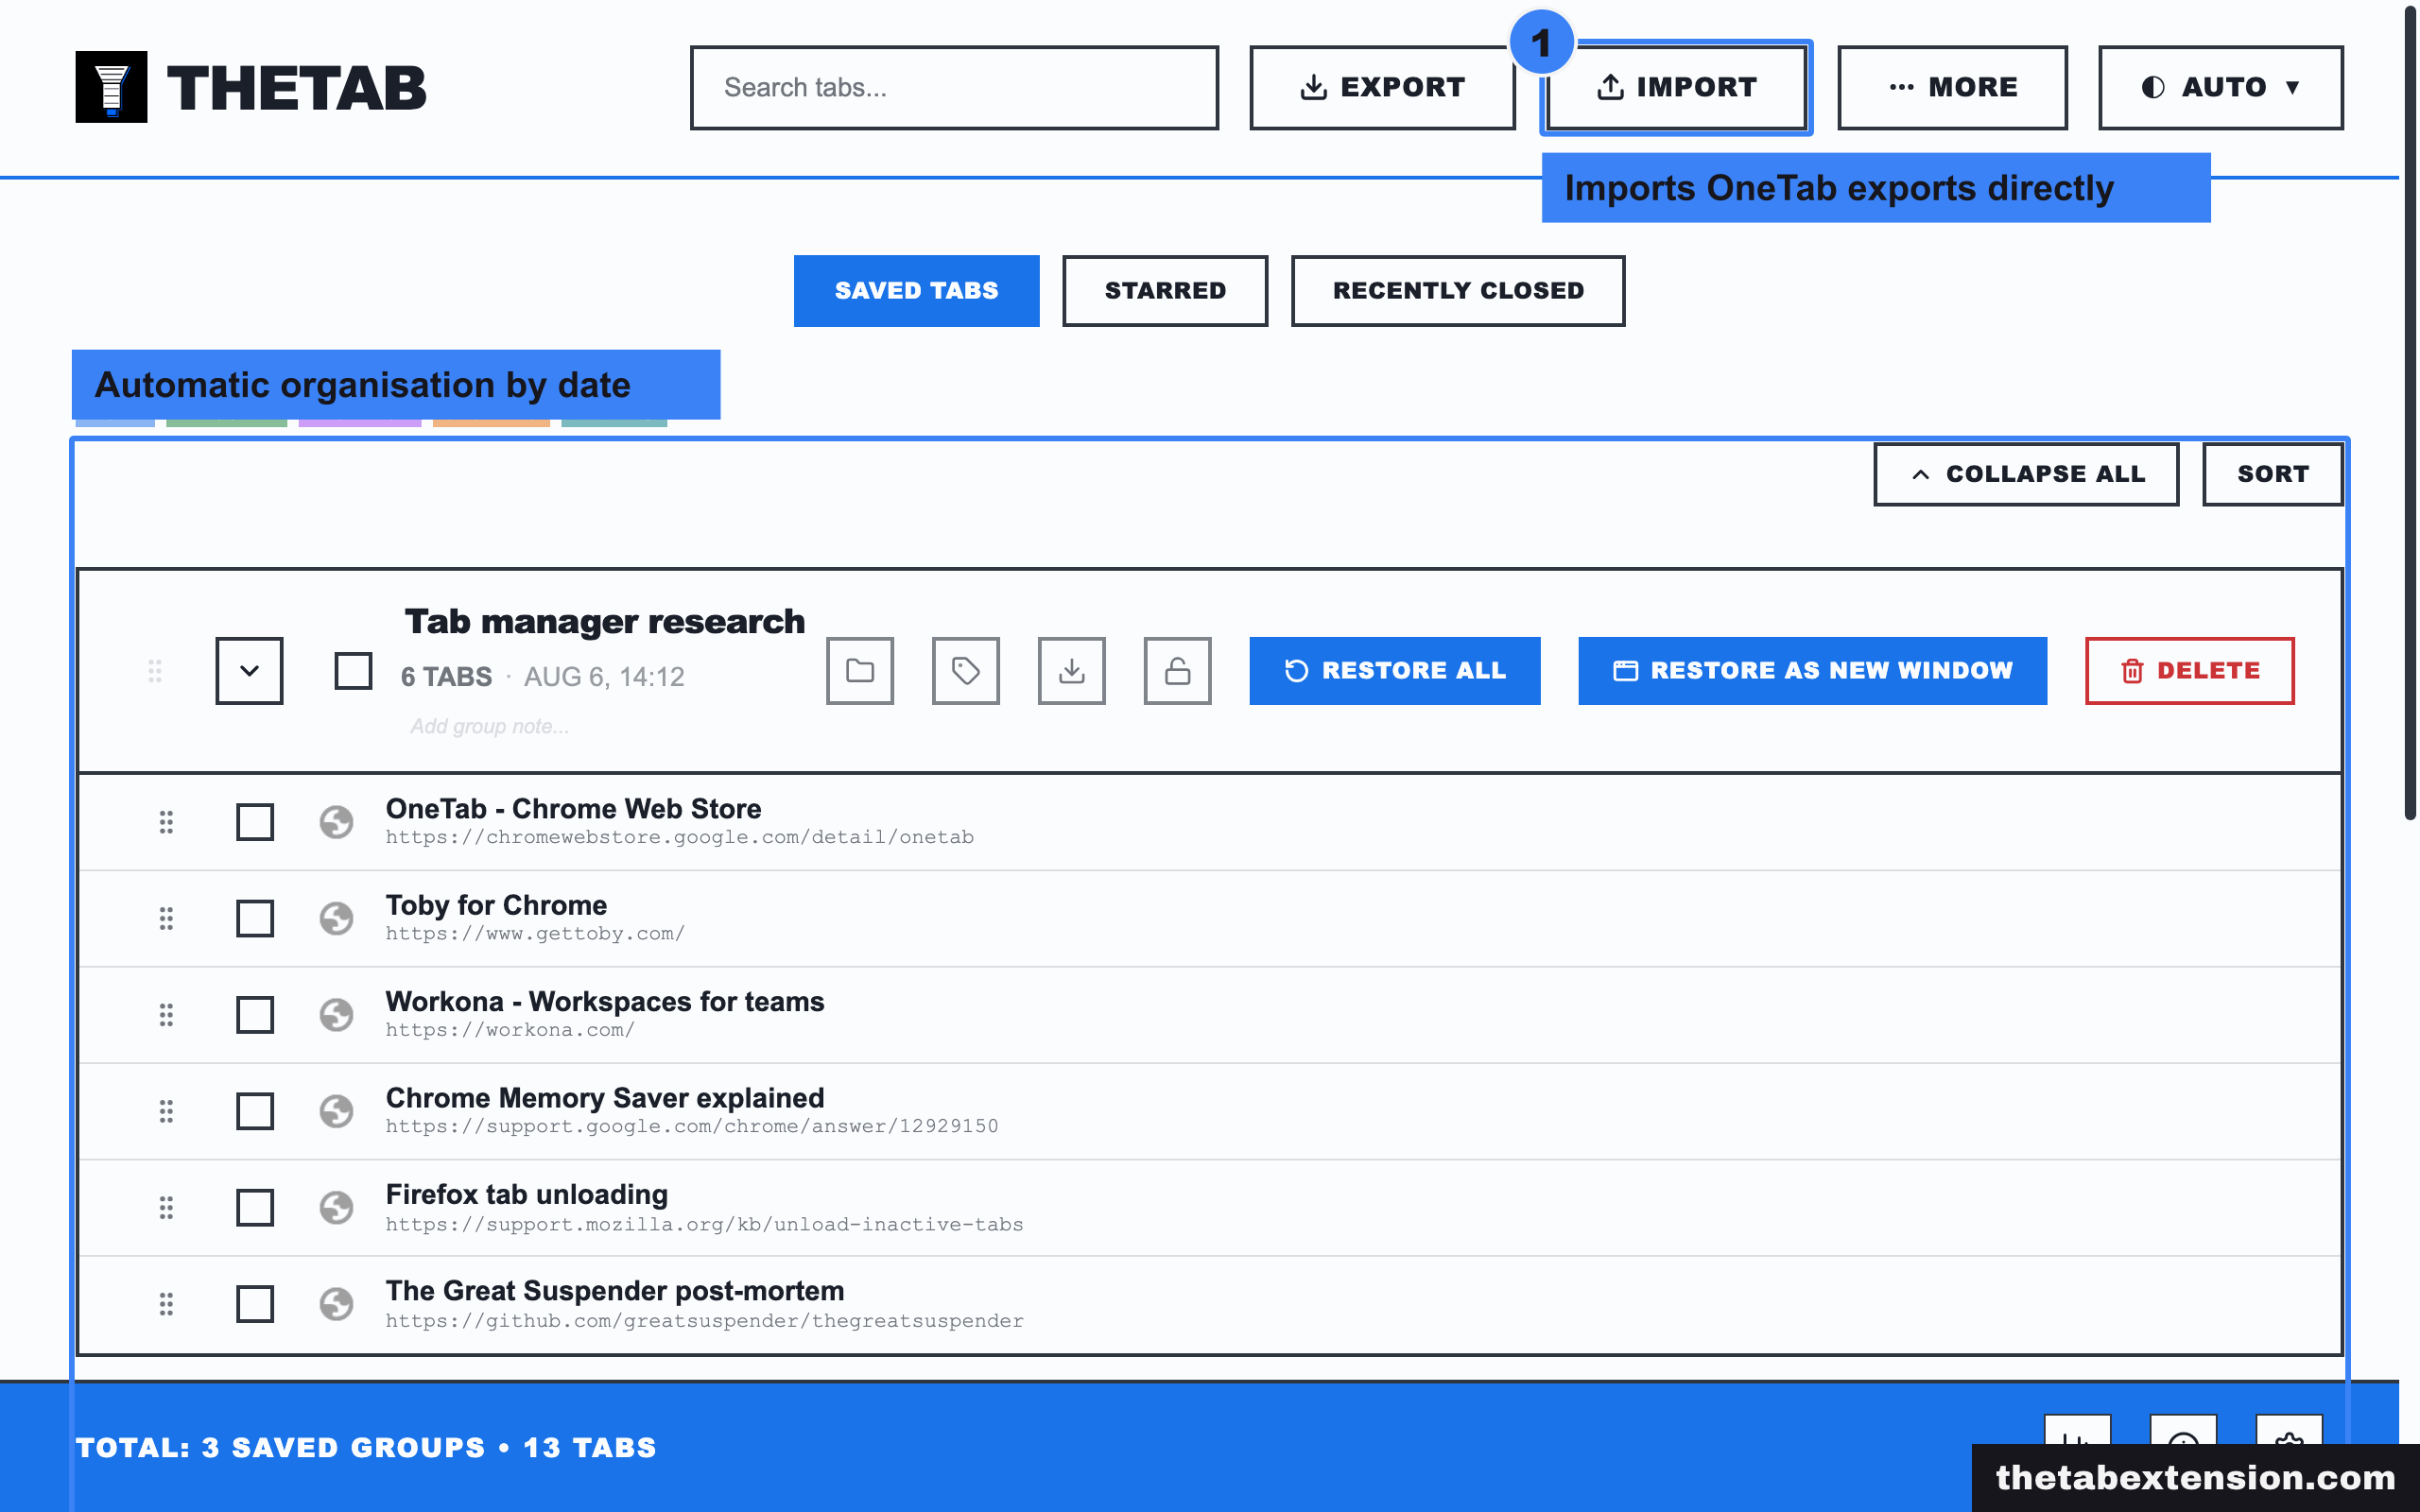The height and width of the screenshot is (1512, 2420).
Task: Click the EXPORT button
Action: (1382, 87)
